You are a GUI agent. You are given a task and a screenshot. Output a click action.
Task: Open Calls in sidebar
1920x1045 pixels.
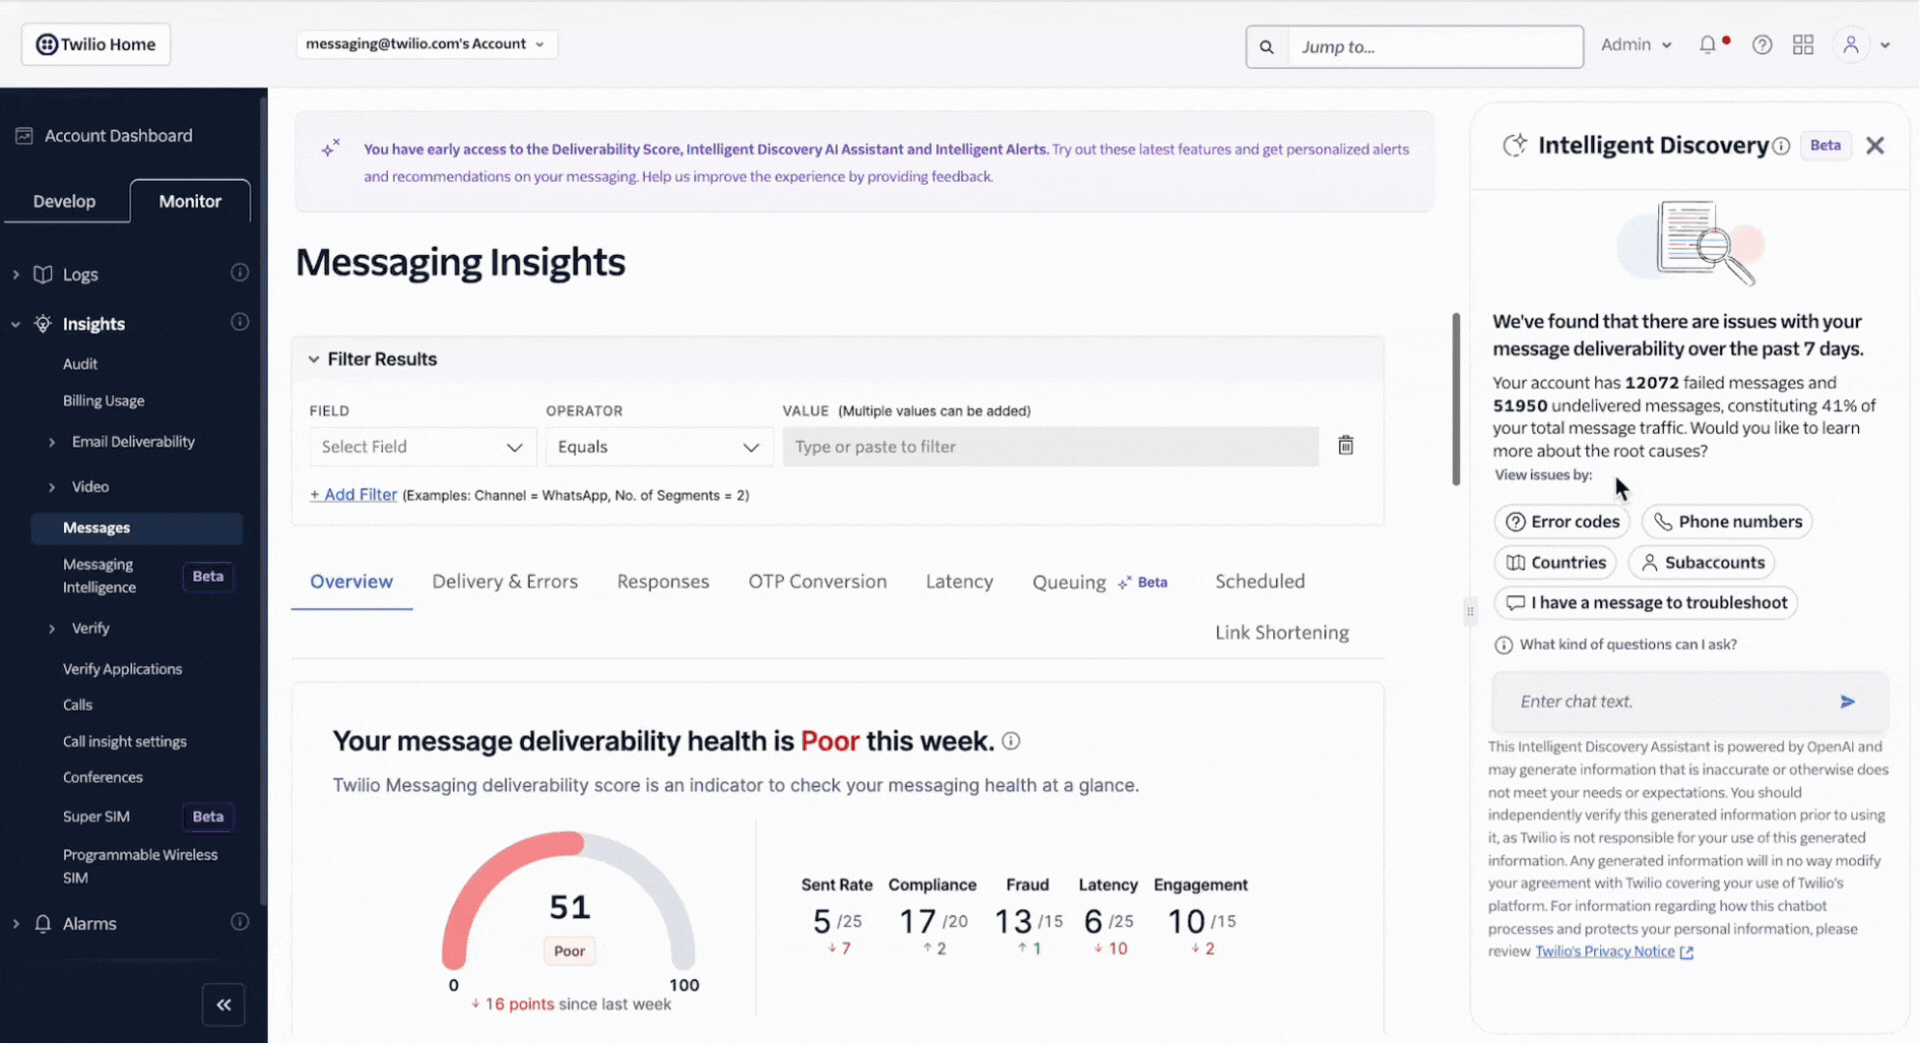pyautogui.click(x=78, y=705)
